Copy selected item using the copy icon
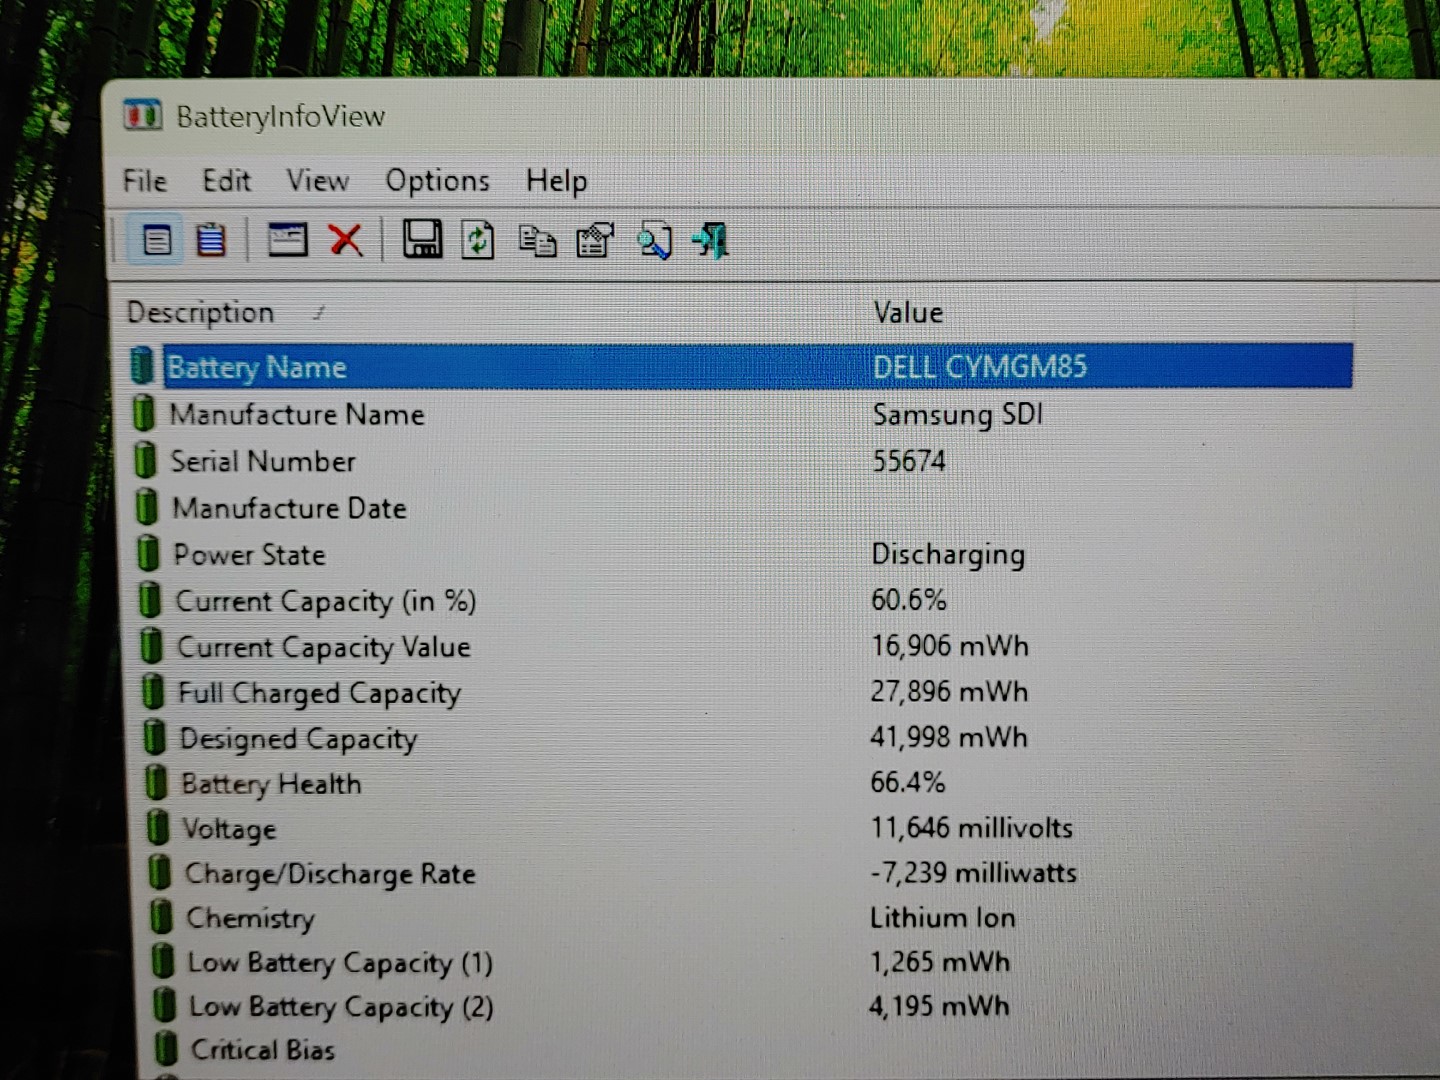 pyautogui.click(x=537, y=240)
